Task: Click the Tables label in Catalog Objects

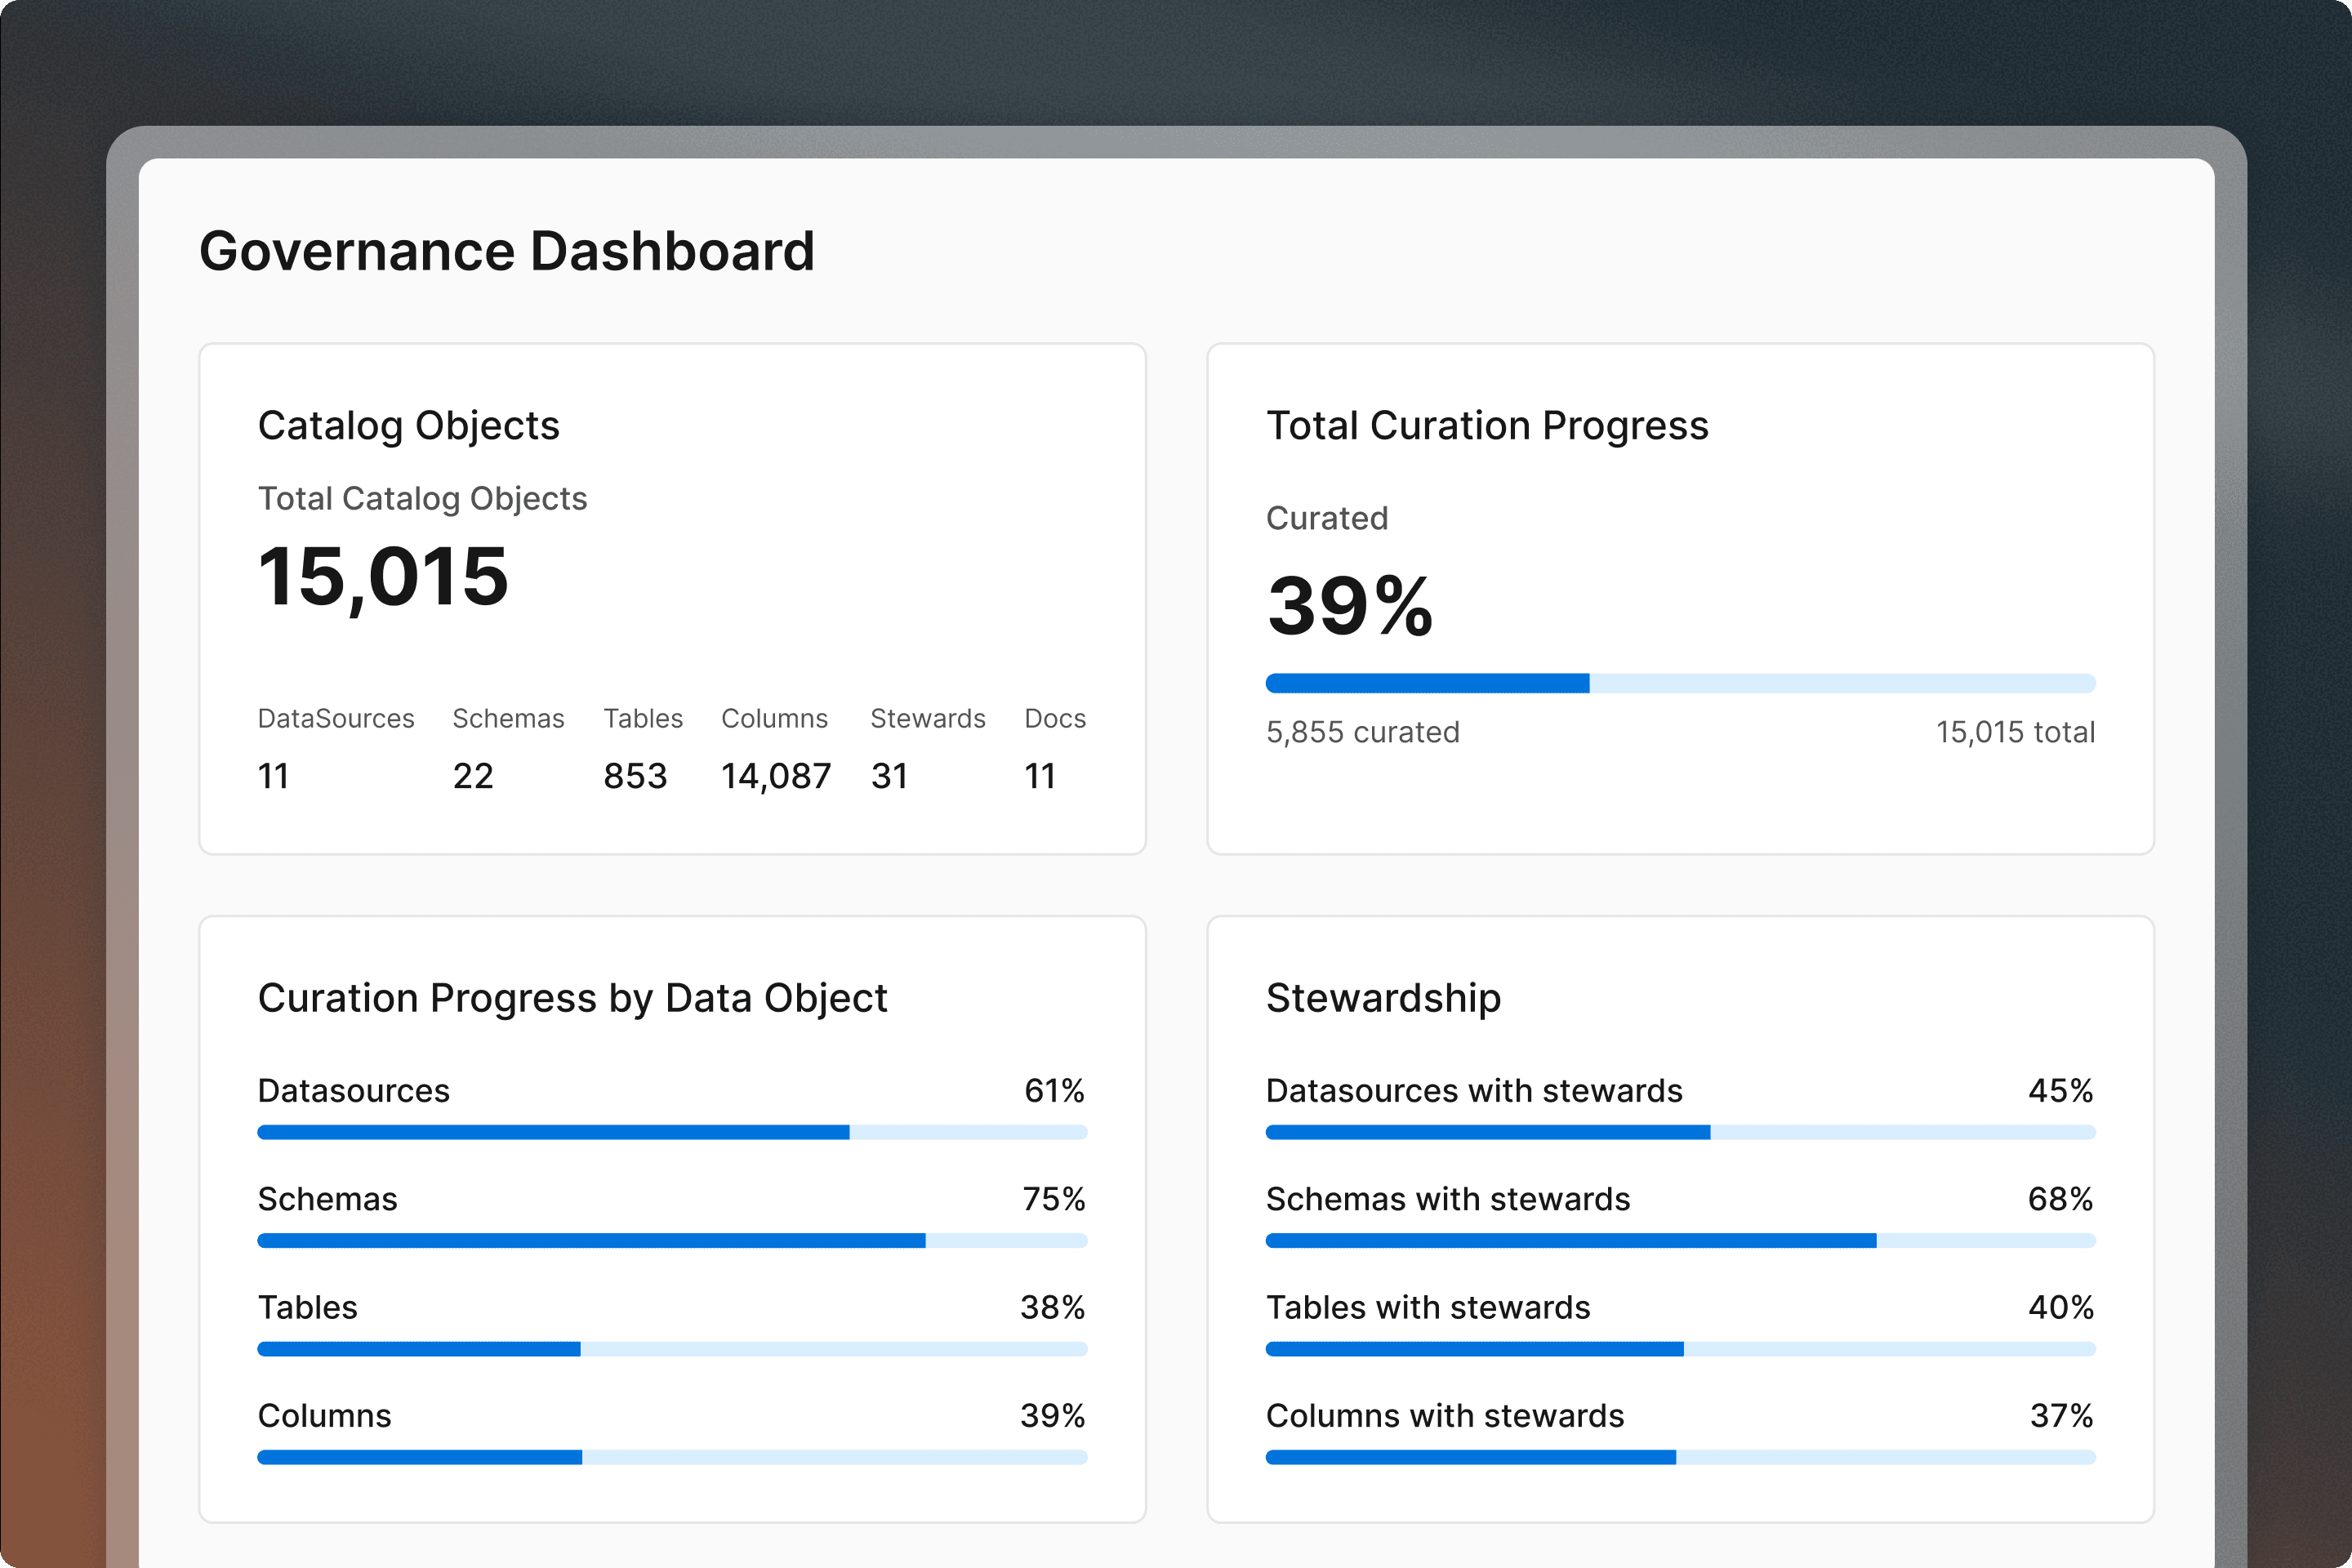Action: pyautogui.click(x=643, y=718)
